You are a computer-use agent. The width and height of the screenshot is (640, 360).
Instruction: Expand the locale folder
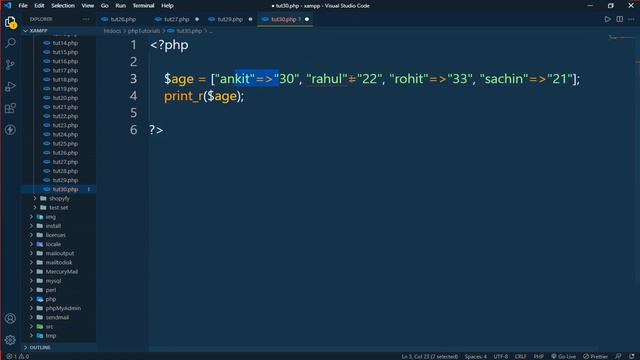point(53,244)
